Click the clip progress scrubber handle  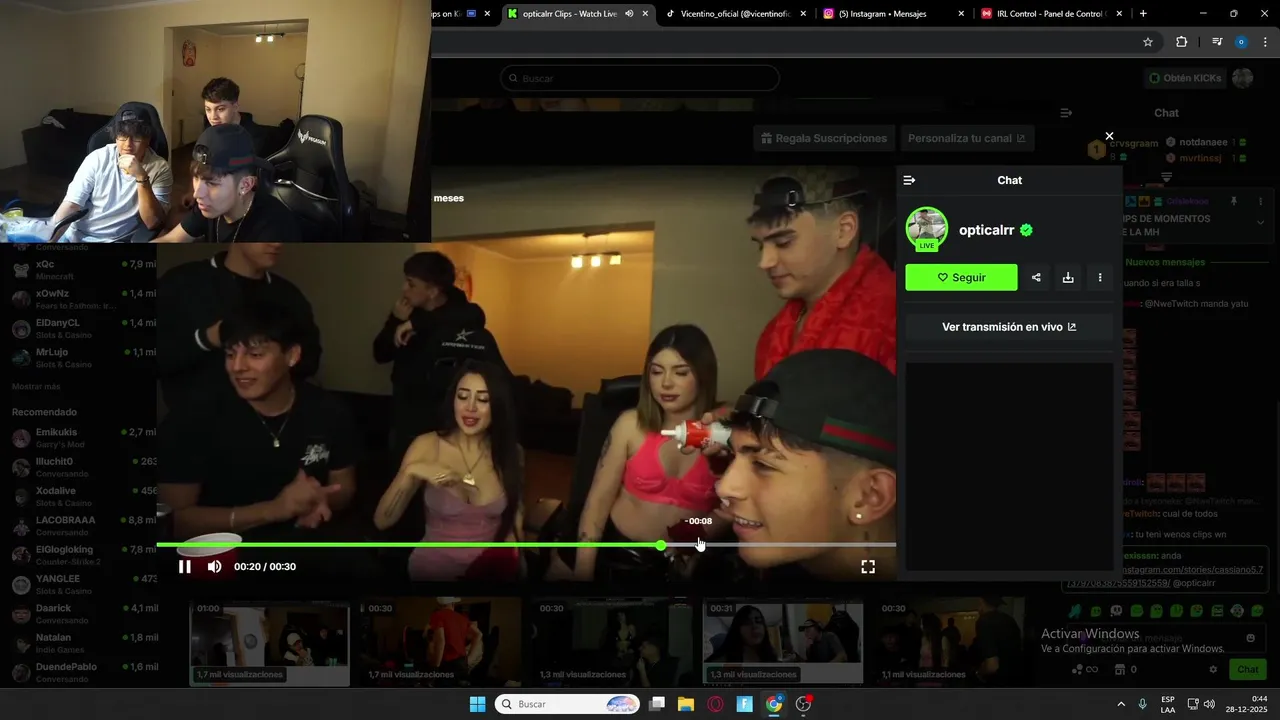[x=661, y=545]
